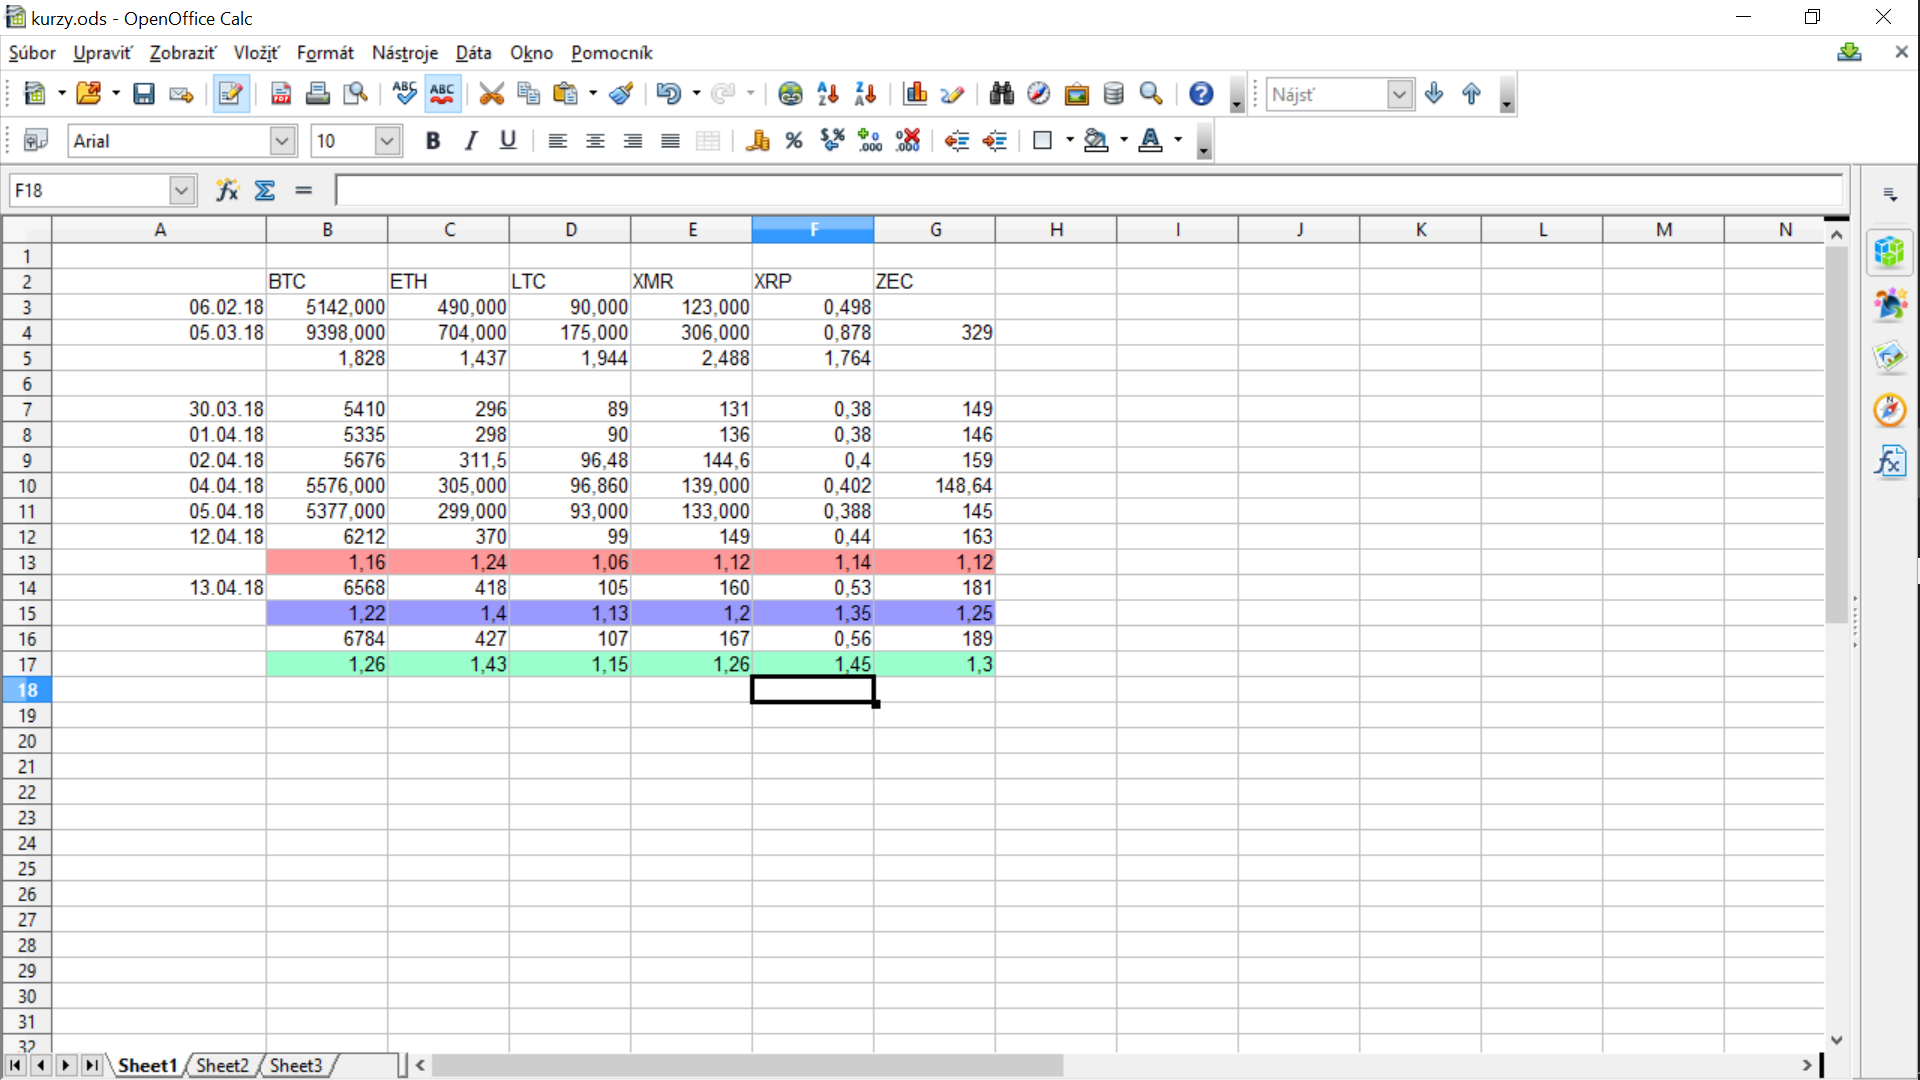Click the Save document icon
1920x1080 pixels.
(144, 94)
